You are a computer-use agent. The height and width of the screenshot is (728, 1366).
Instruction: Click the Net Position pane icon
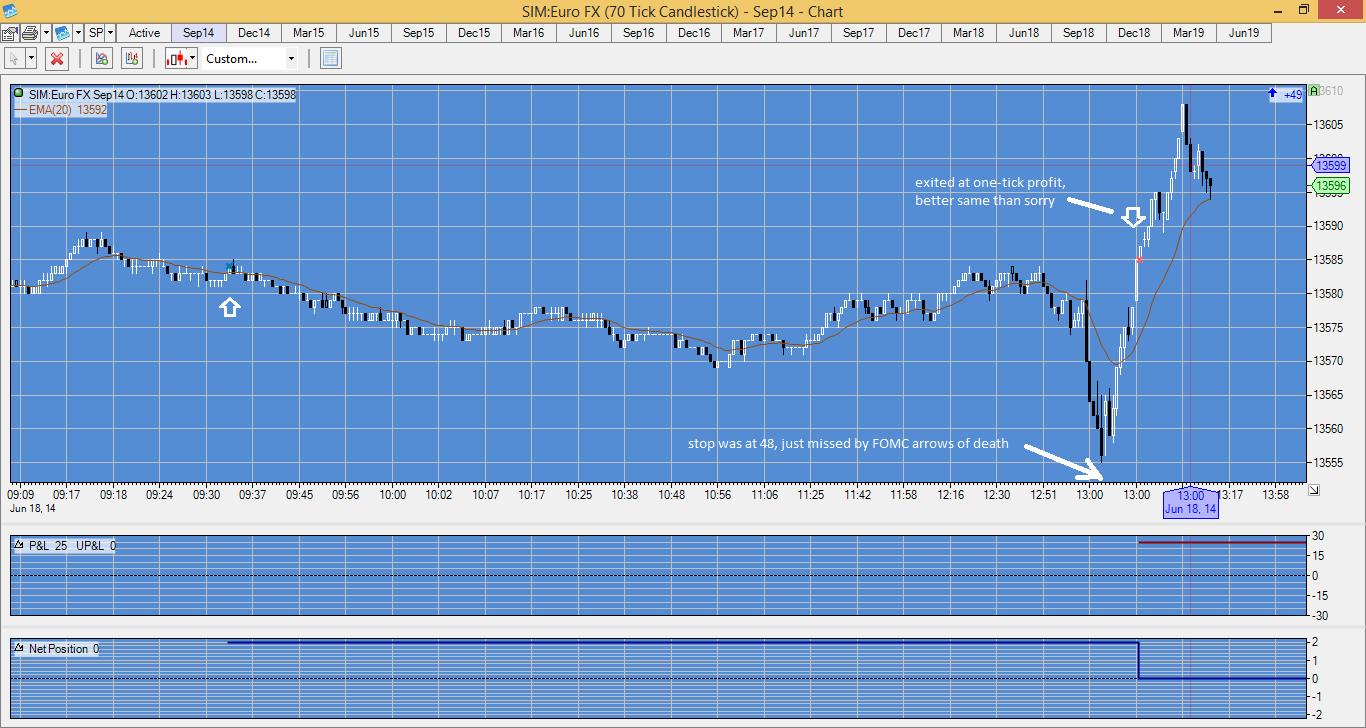coord(18,648)
